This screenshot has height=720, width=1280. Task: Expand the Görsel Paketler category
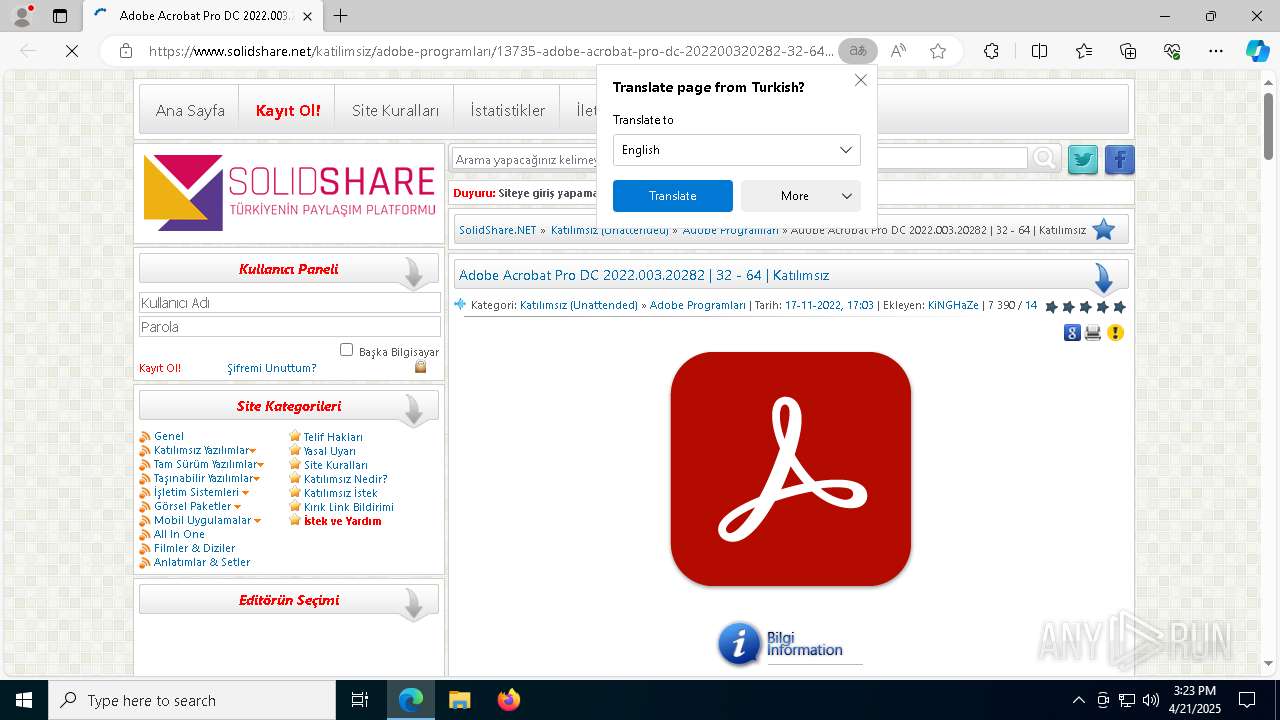pyautogui.click(x=237, y=507)
